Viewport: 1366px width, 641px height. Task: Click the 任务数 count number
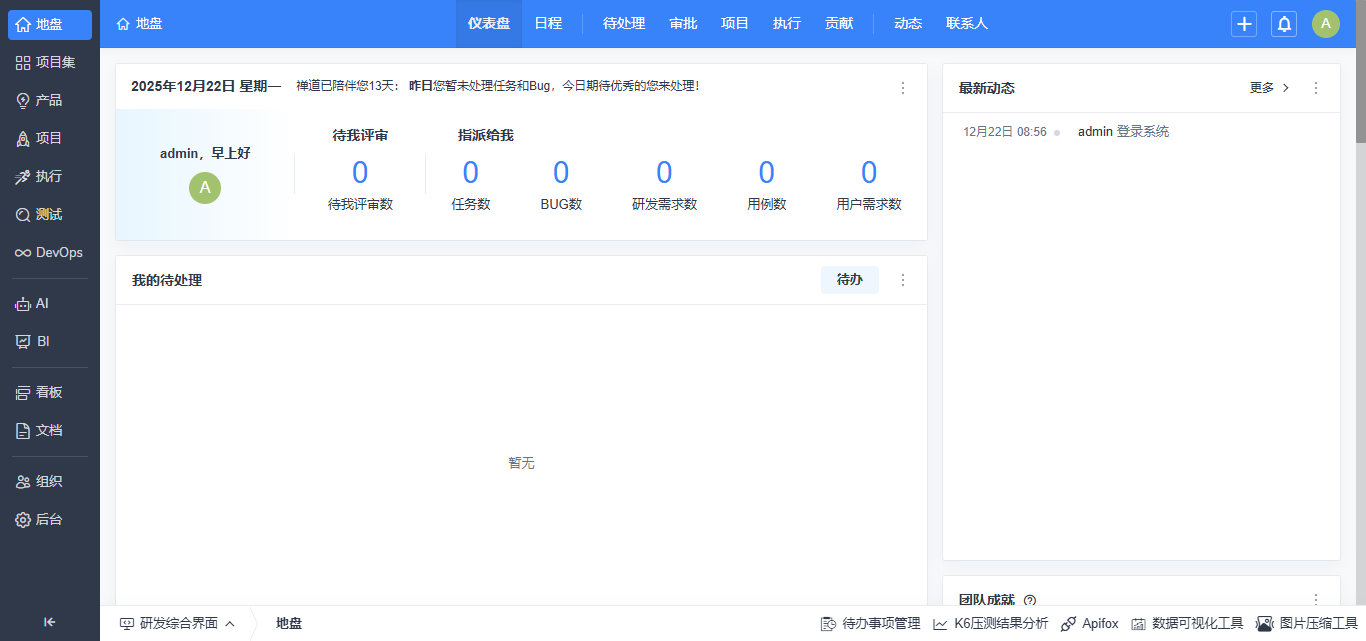click(x=470, y=173)
